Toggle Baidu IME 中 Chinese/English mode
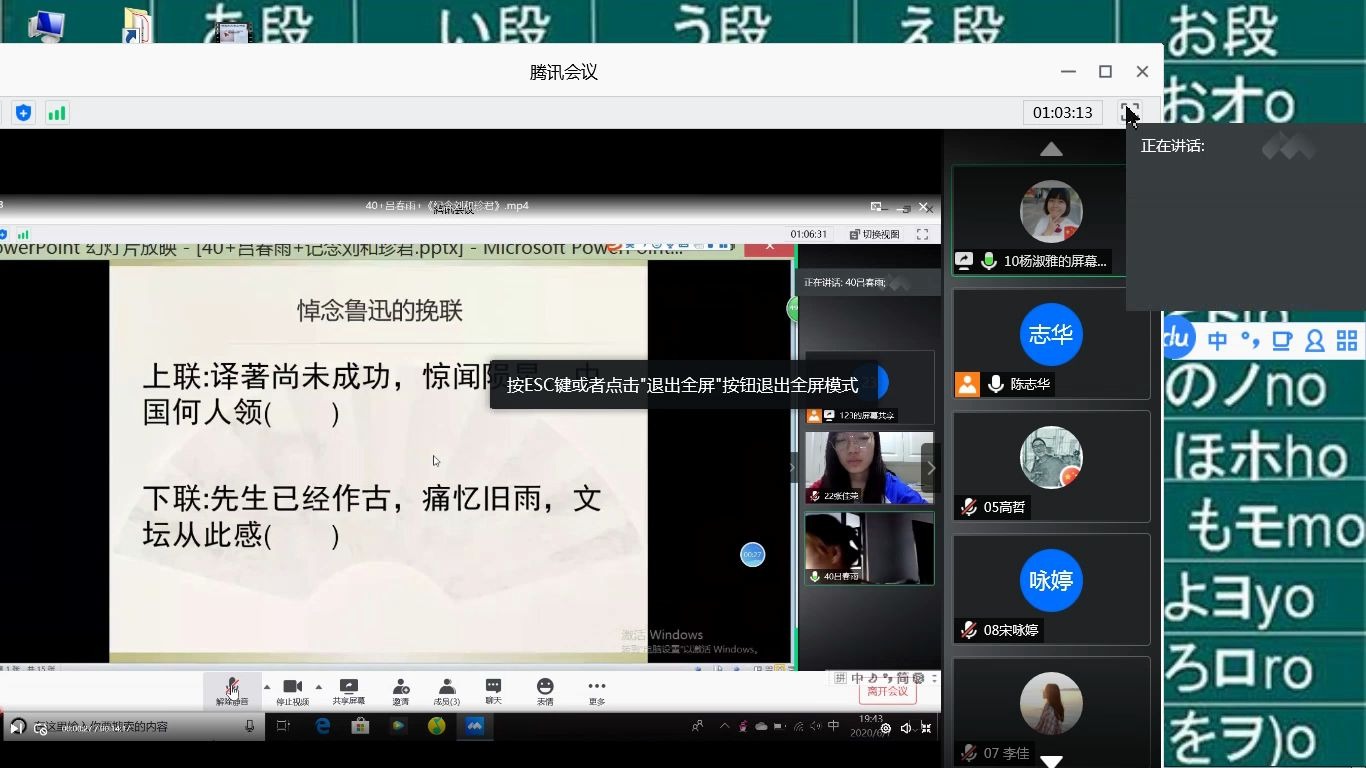1366x768 pixels. point(1218,341)
